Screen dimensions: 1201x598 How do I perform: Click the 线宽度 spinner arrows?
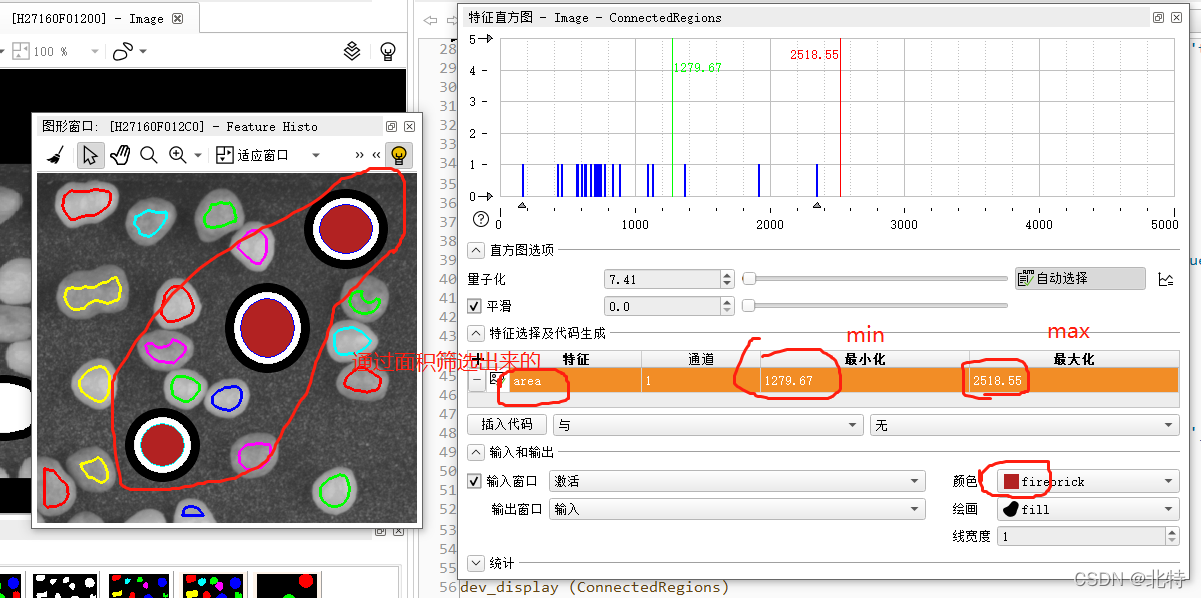tap(1172, 537)
